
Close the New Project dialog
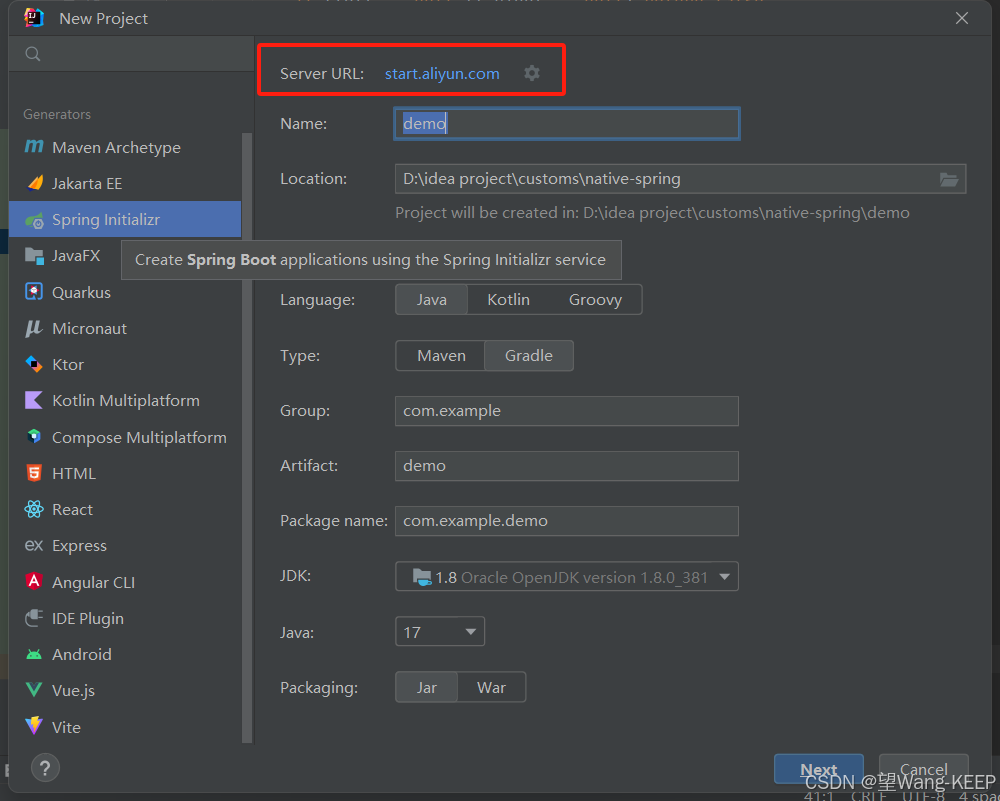[962, 18]
